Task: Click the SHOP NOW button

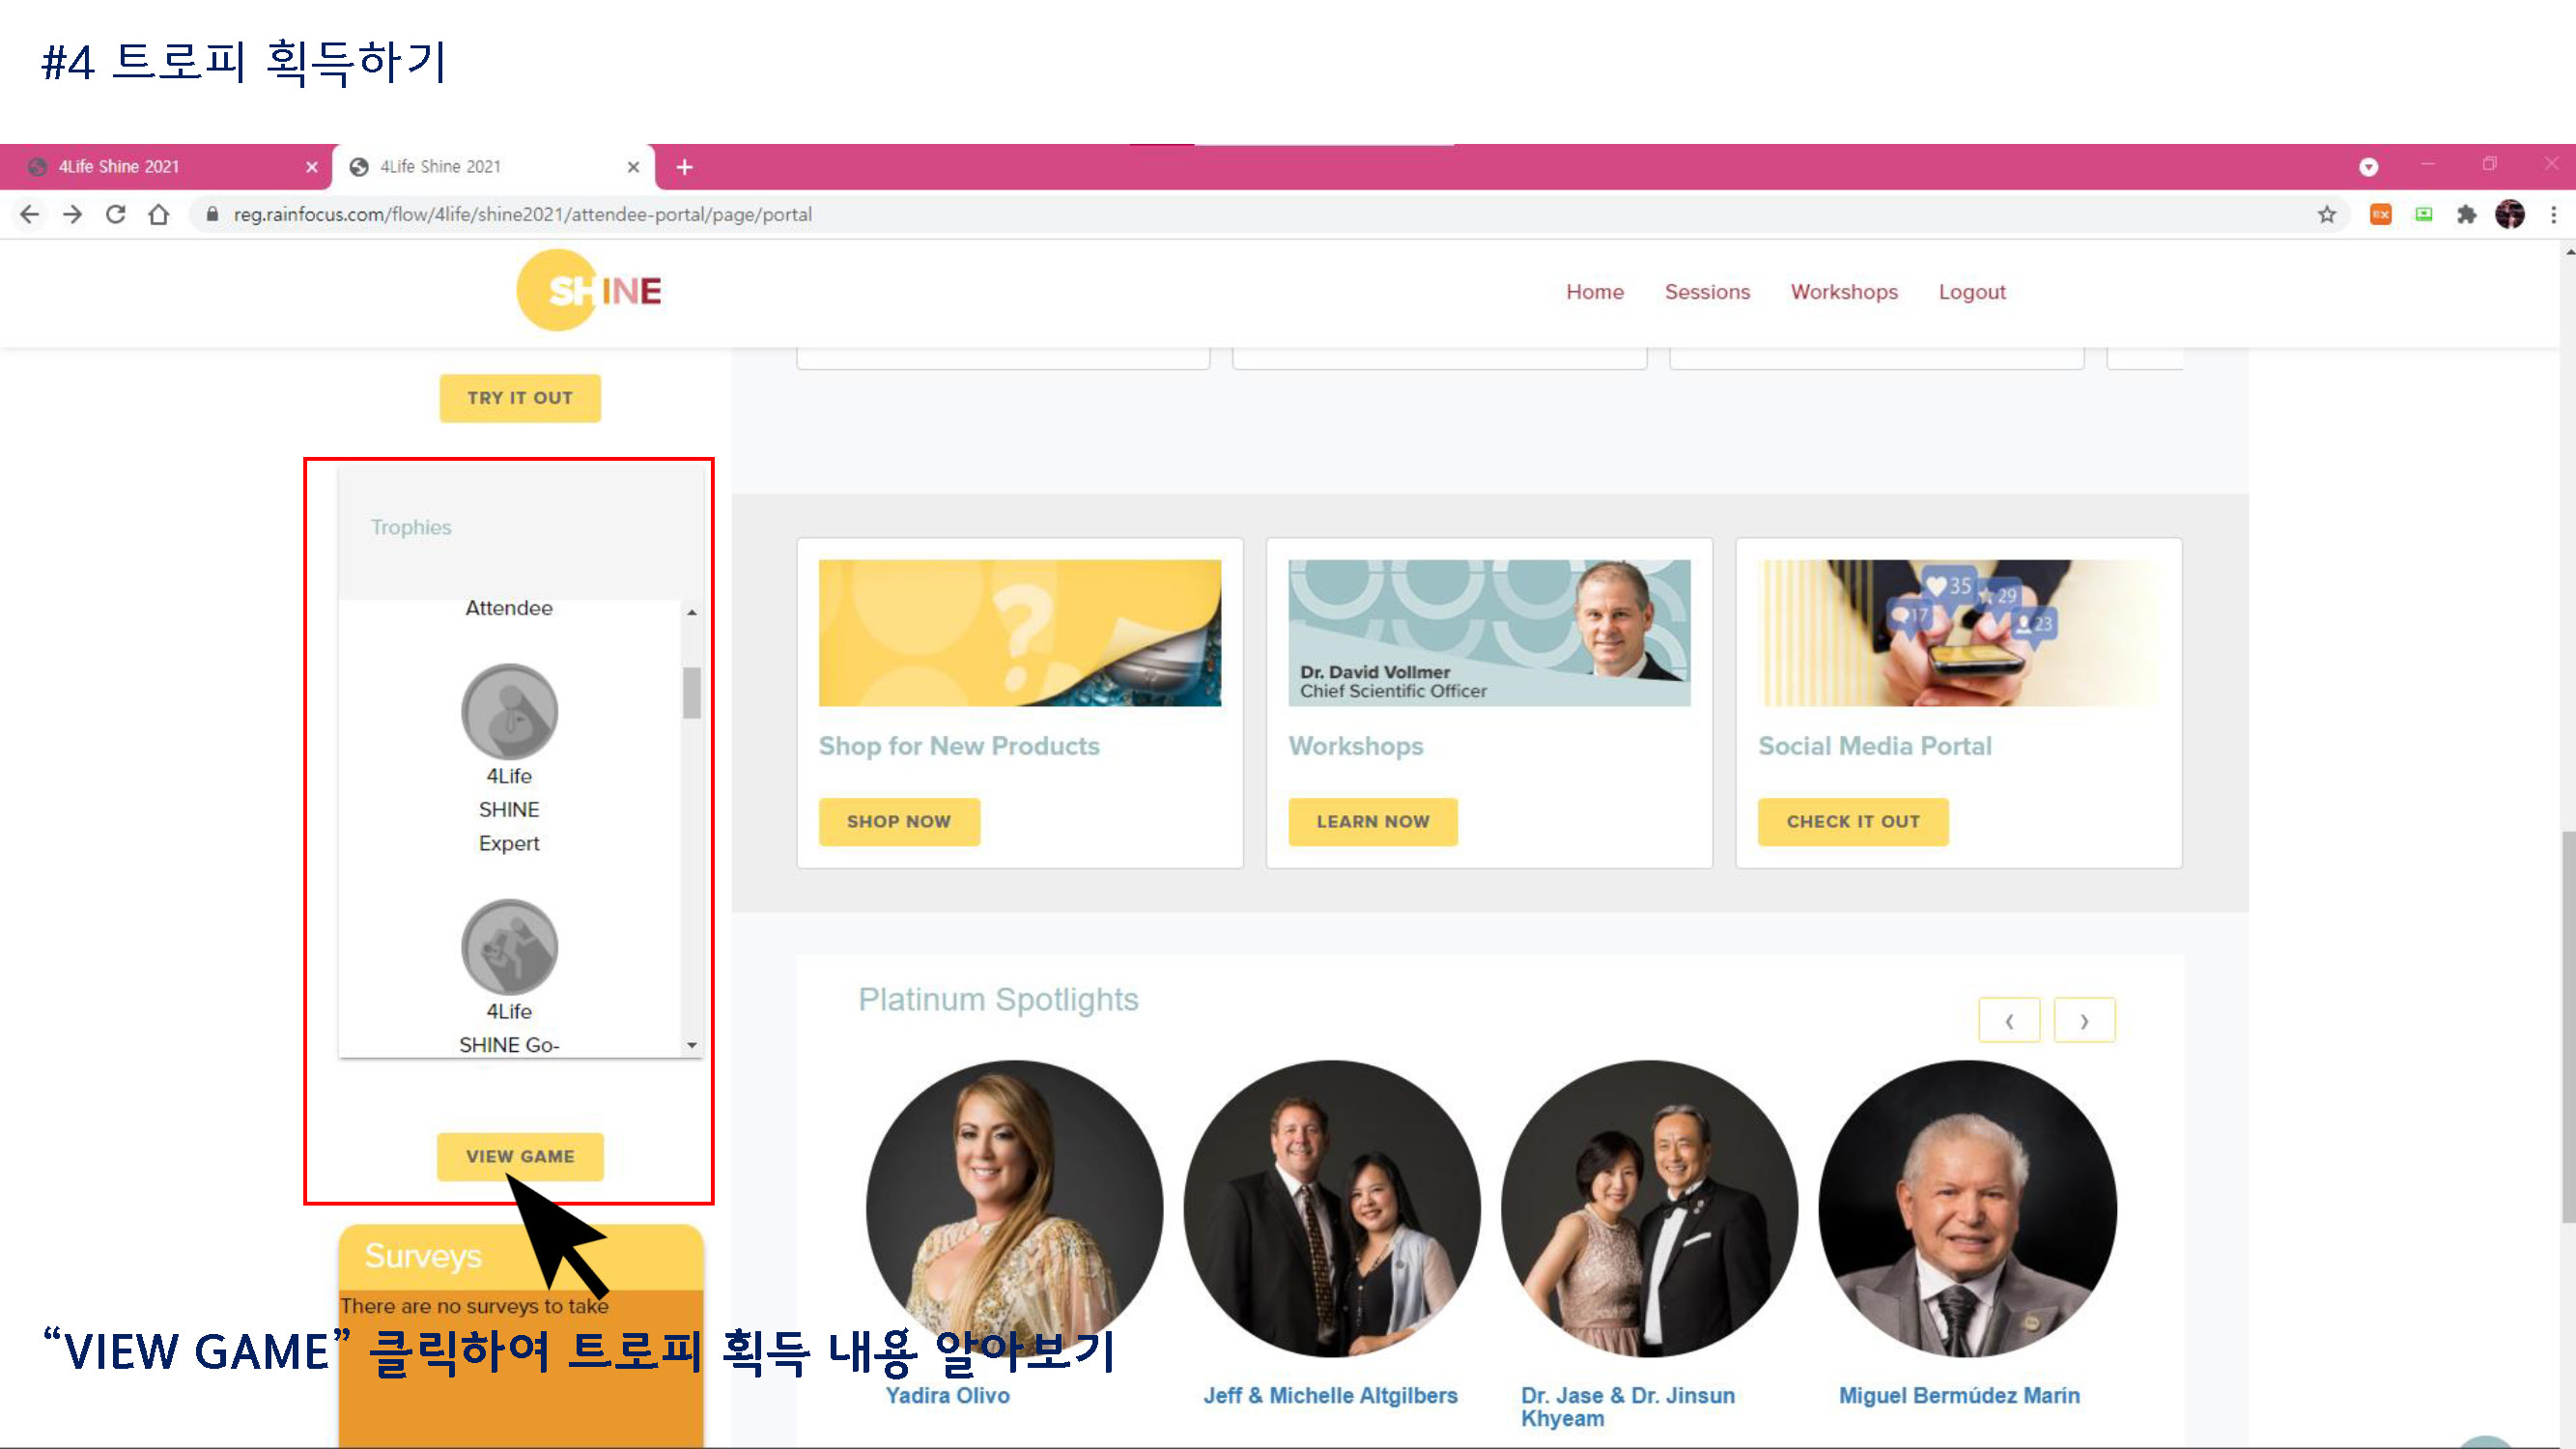Action: coord(898,821)
